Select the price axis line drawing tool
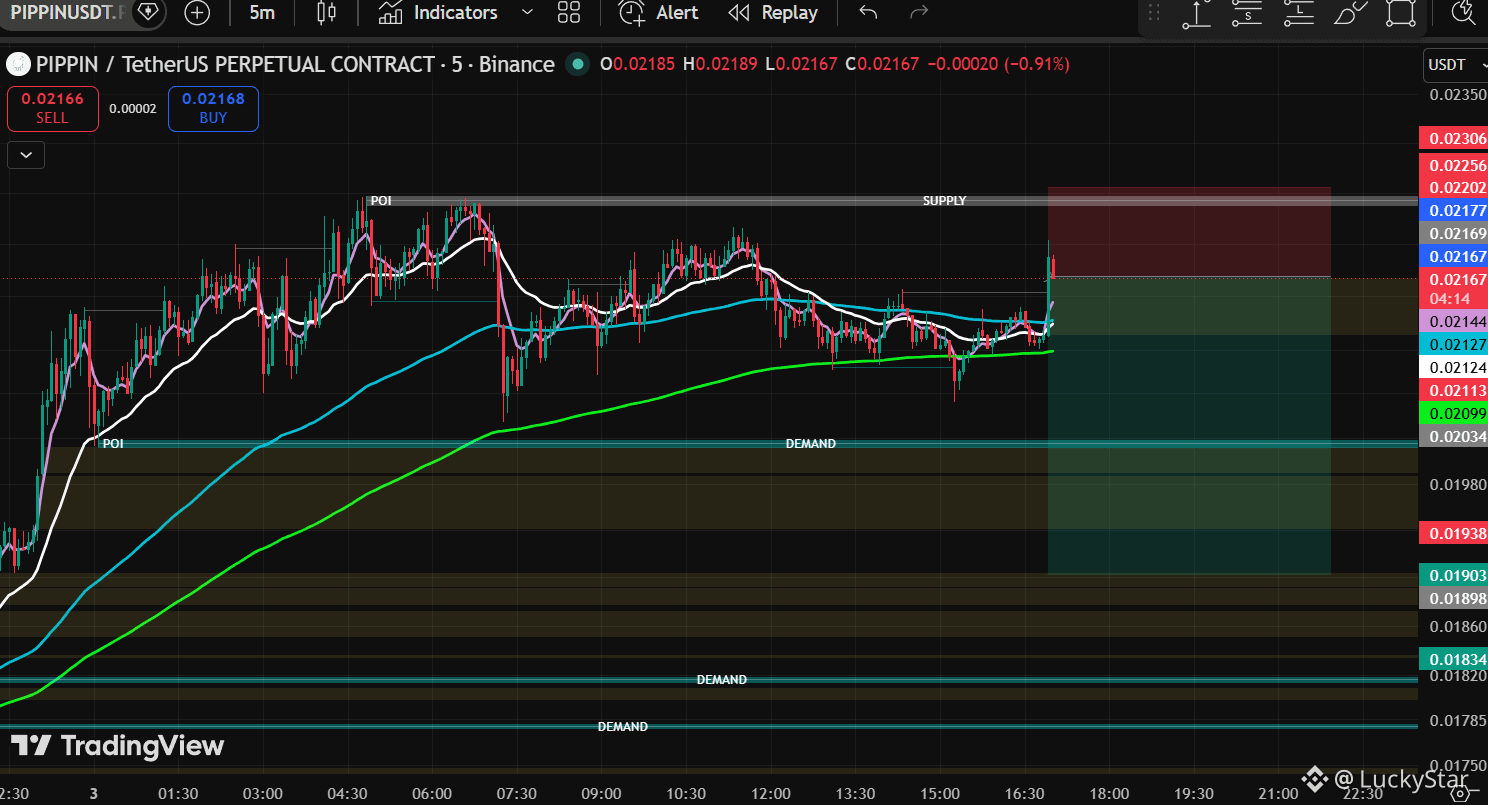This screenshot has width=1488, height=805. click(1197, 13)
